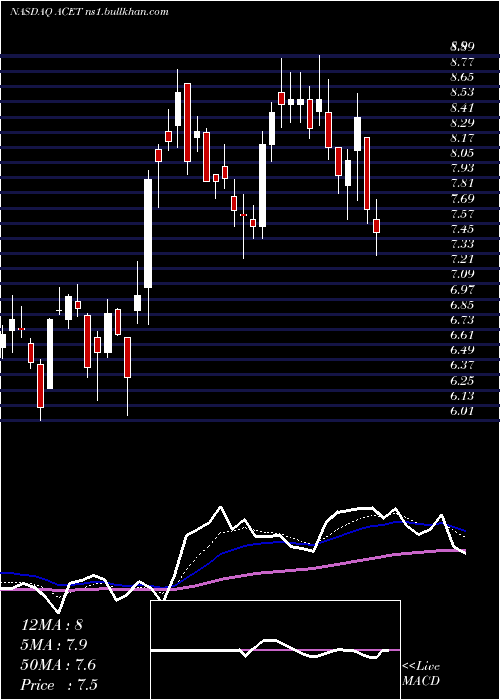500x700 pixels.
Task: Click the 7.21 price axis label
Action: [x=462, y=259]
